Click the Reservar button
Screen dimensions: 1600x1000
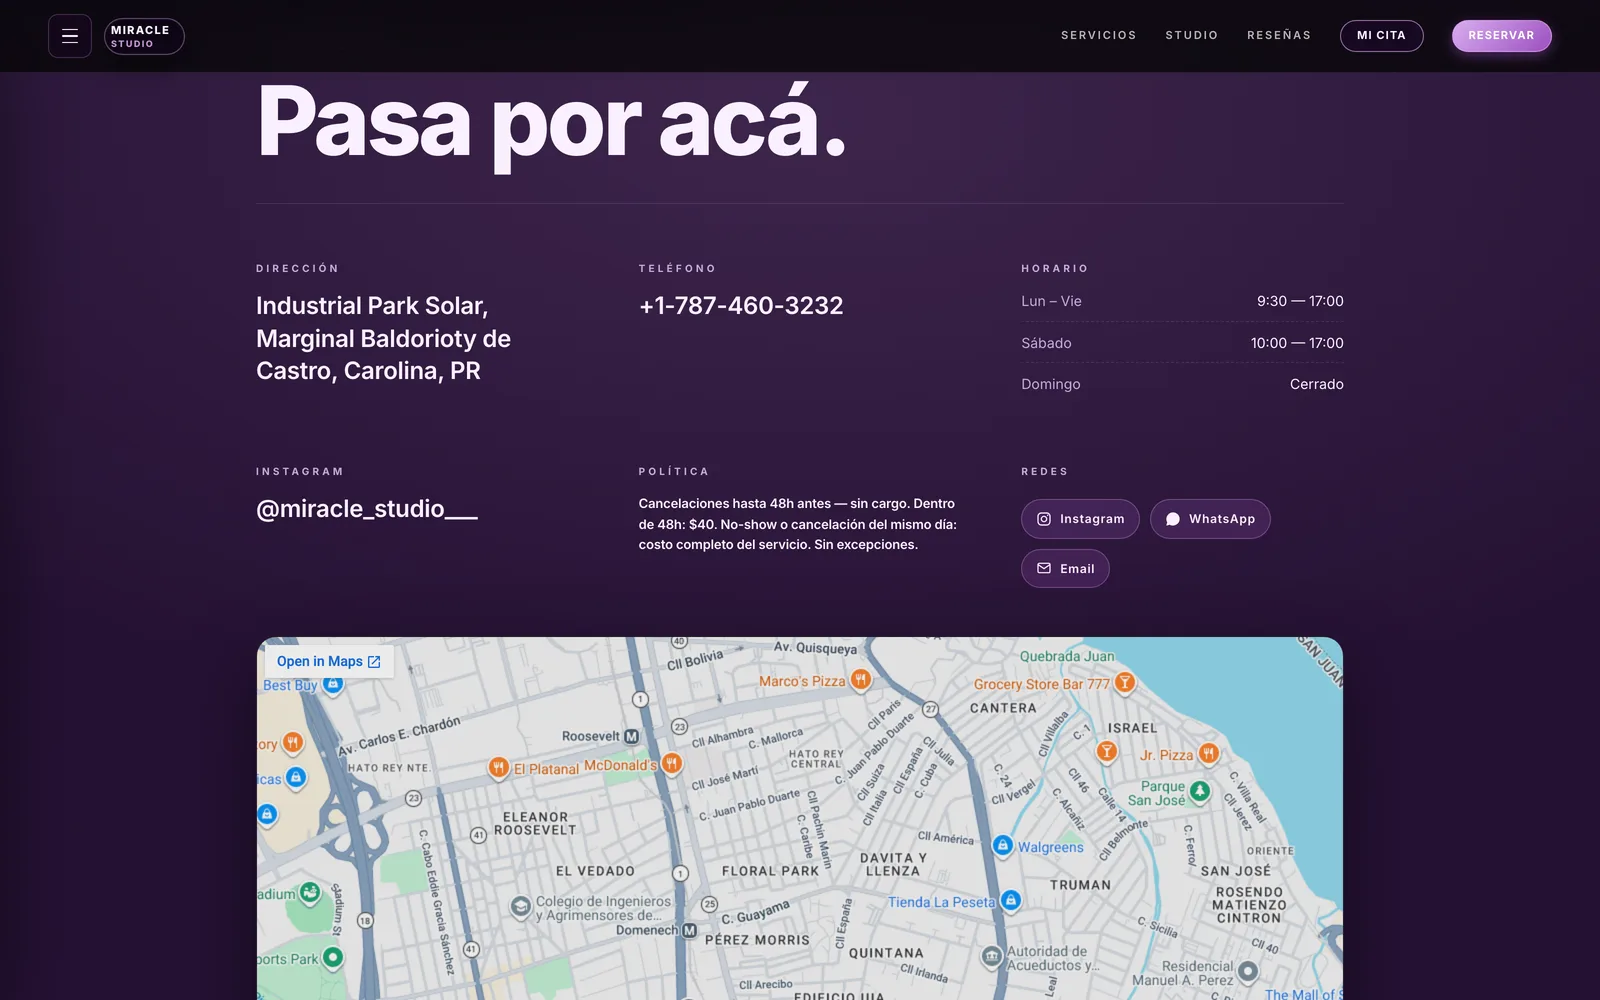[x=1501, y=35]
